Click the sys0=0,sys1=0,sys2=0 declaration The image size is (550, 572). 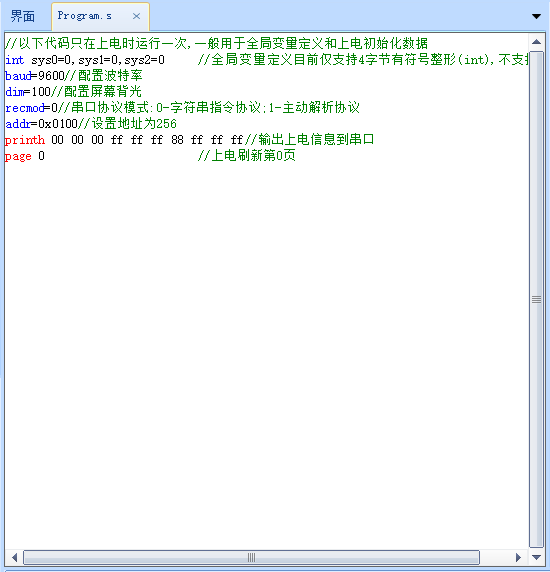coord(98,60)
